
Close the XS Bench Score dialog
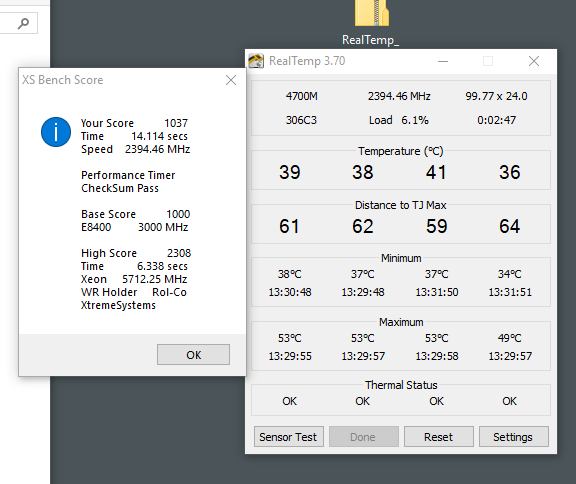coord(231,80)
